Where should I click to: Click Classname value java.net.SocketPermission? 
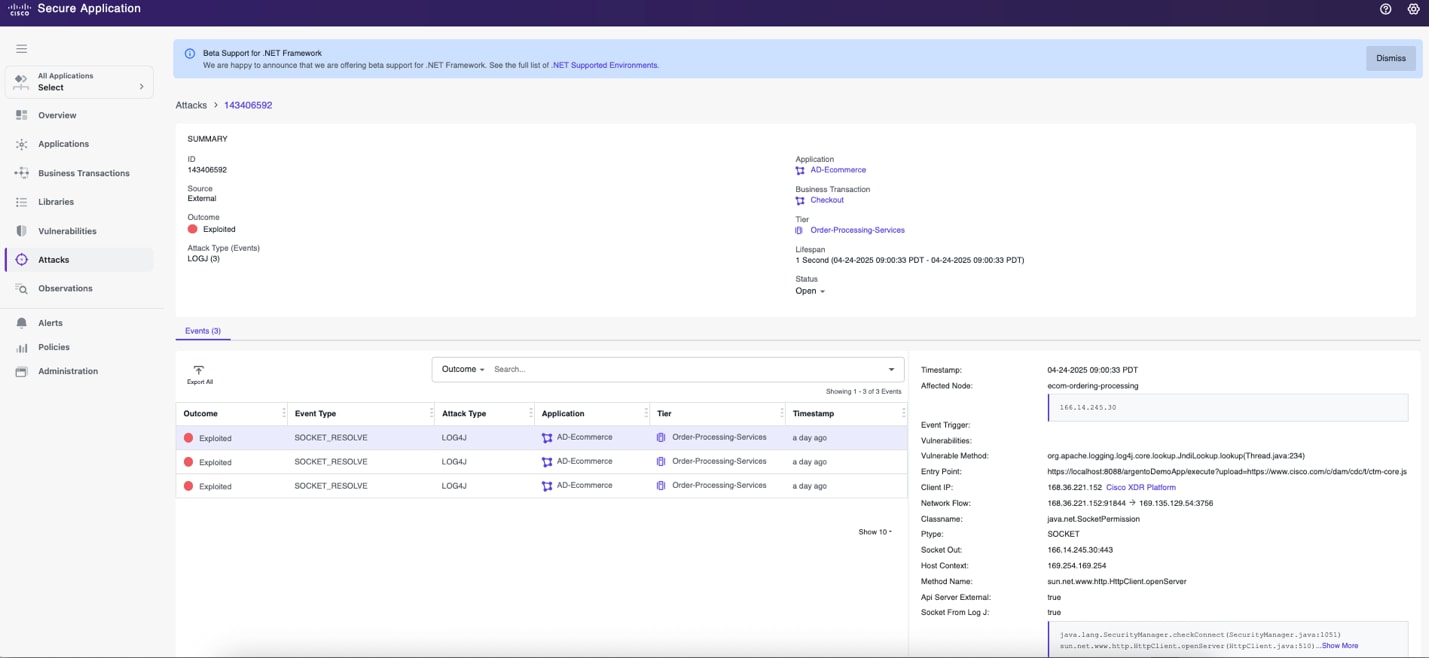coord(1093,519)
